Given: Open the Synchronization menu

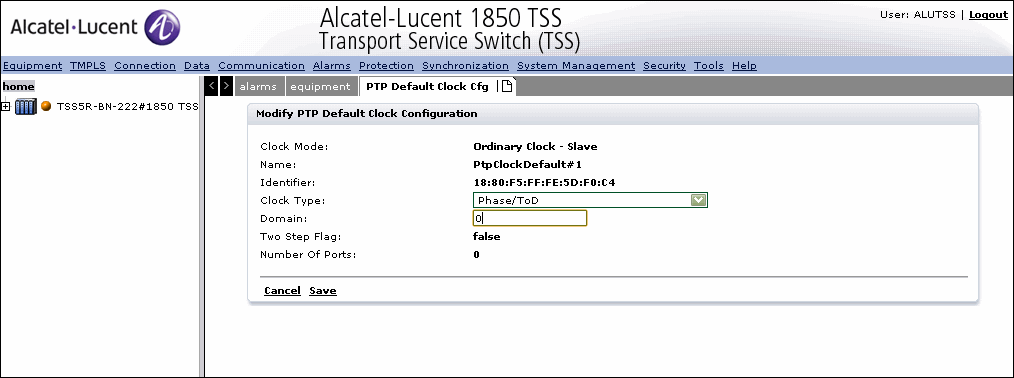Looking at the screenshot, I should pyautogui.click(x=465, y=65).
